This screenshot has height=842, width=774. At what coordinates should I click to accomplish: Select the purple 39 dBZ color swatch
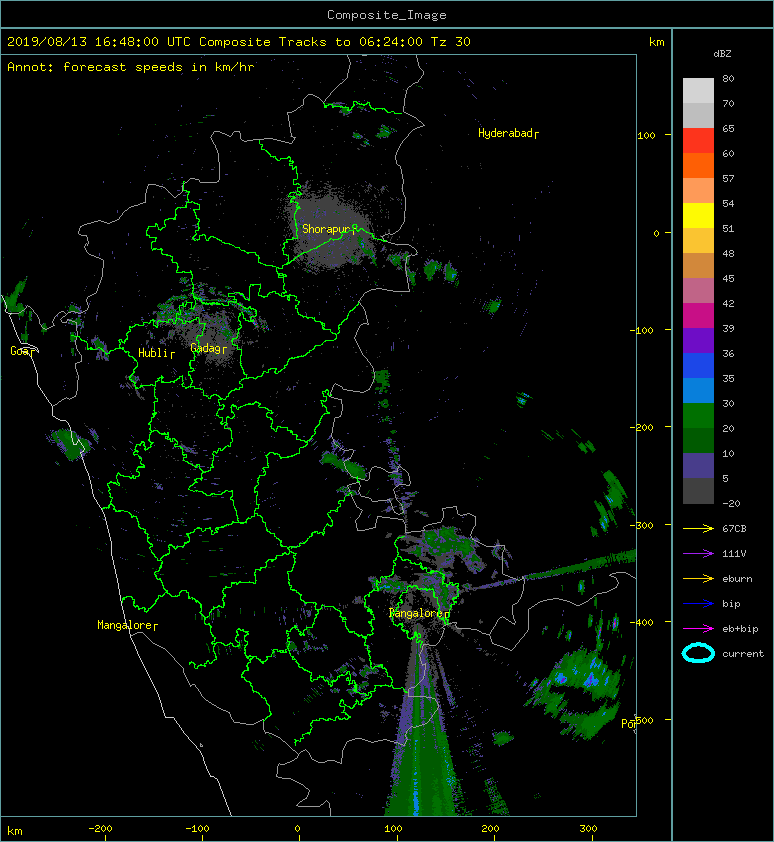coord(698,340)
